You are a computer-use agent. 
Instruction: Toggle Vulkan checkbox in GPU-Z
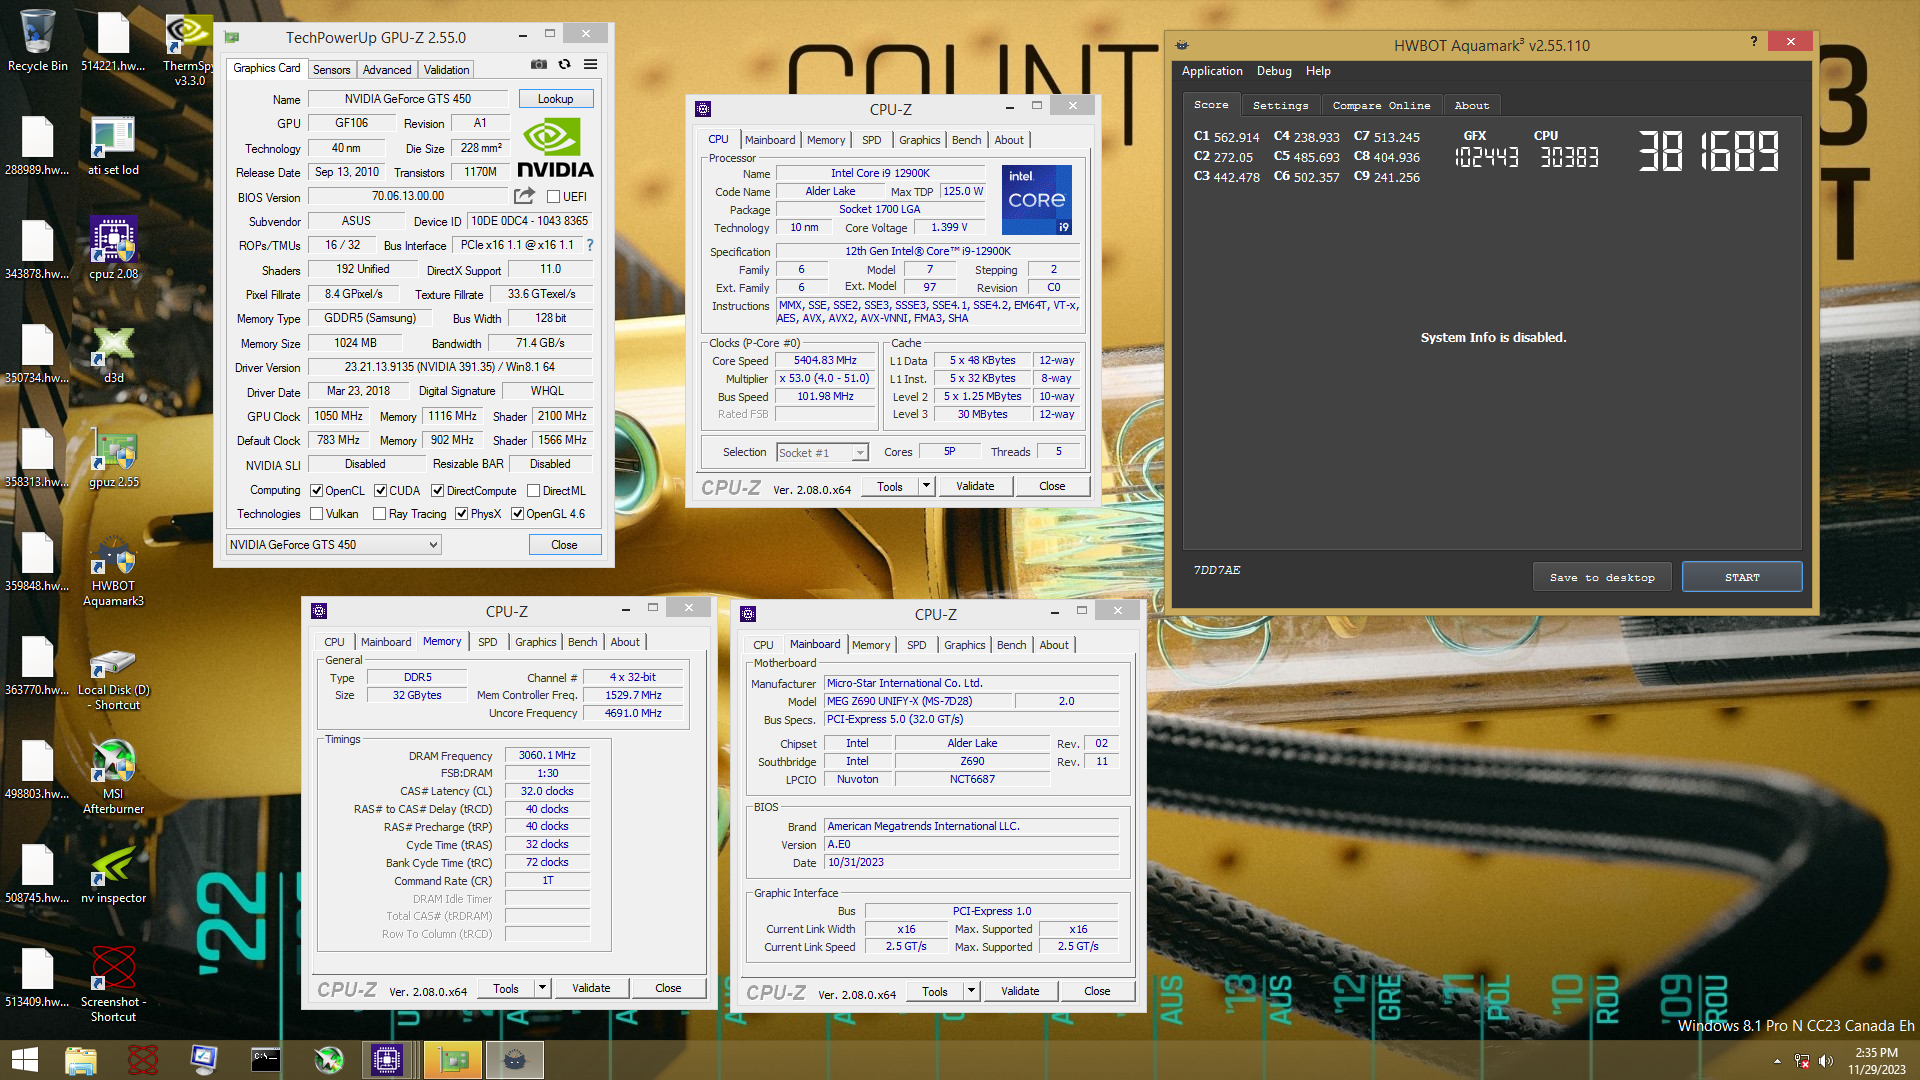[x=316, y=514]
